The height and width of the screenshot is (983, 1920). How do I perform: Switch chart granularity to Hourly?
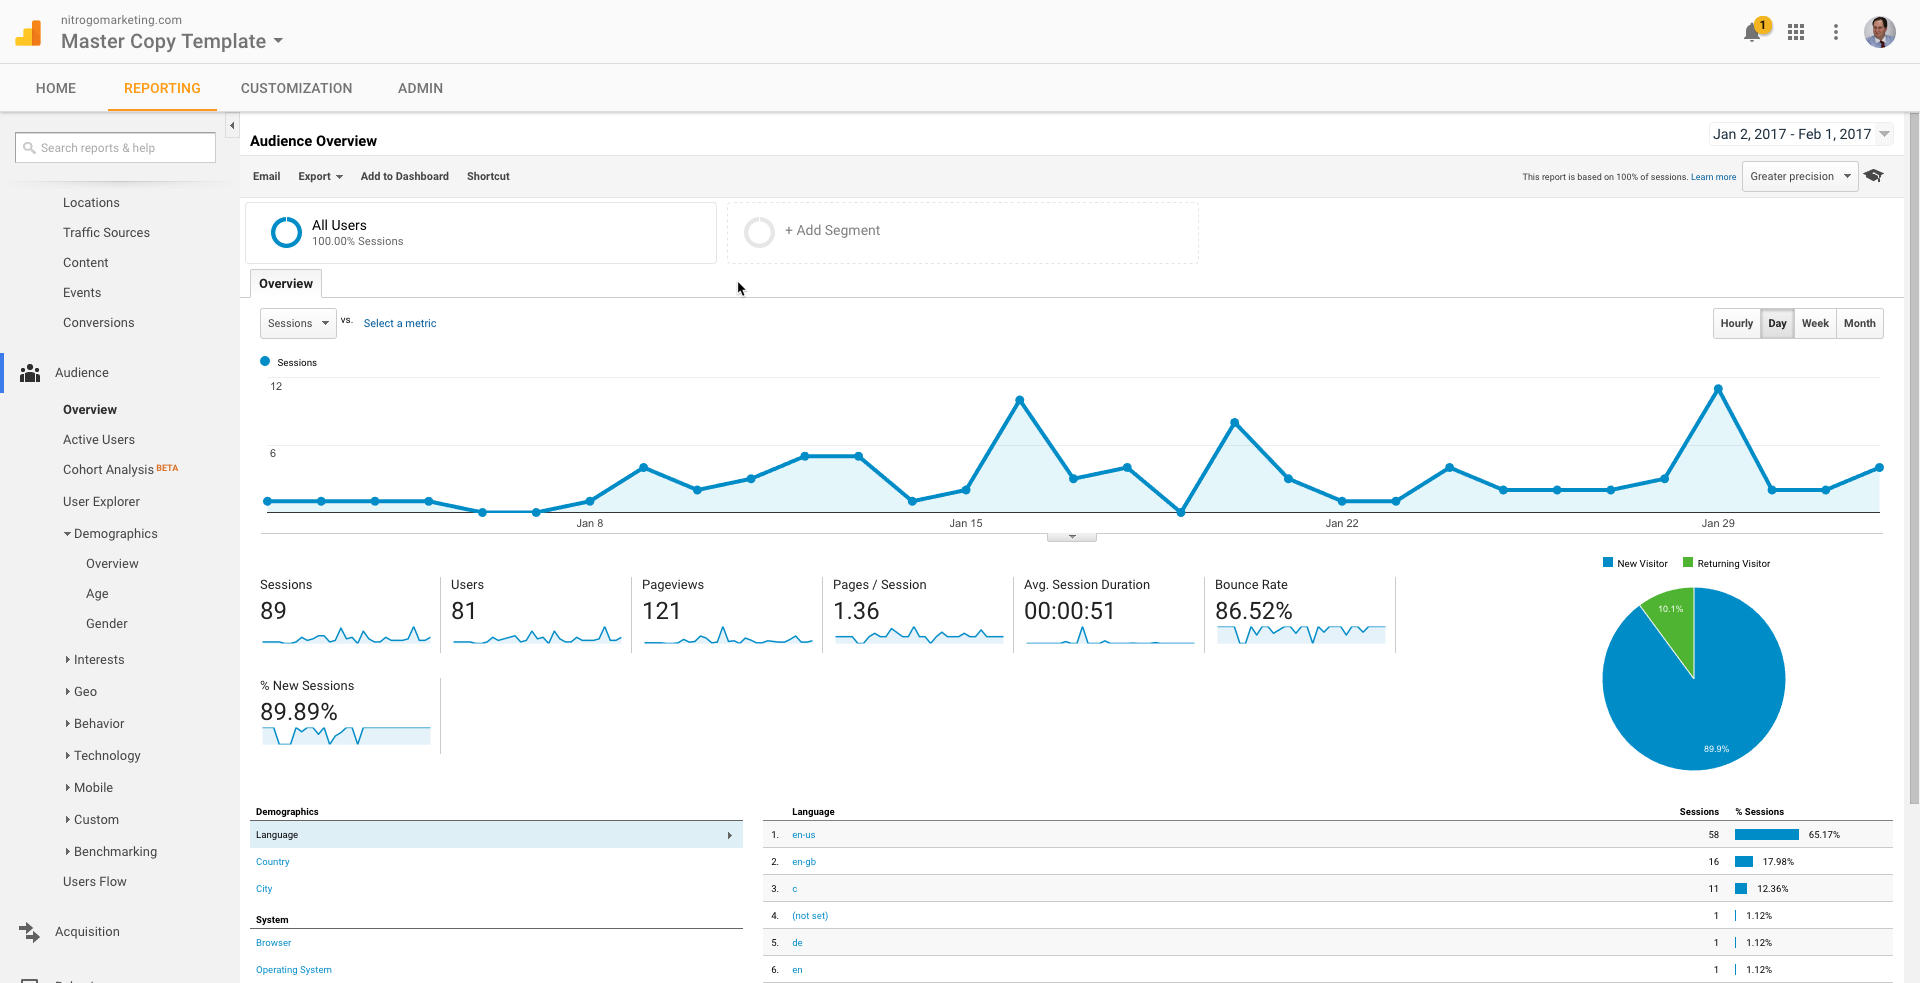click(1736, 323)
